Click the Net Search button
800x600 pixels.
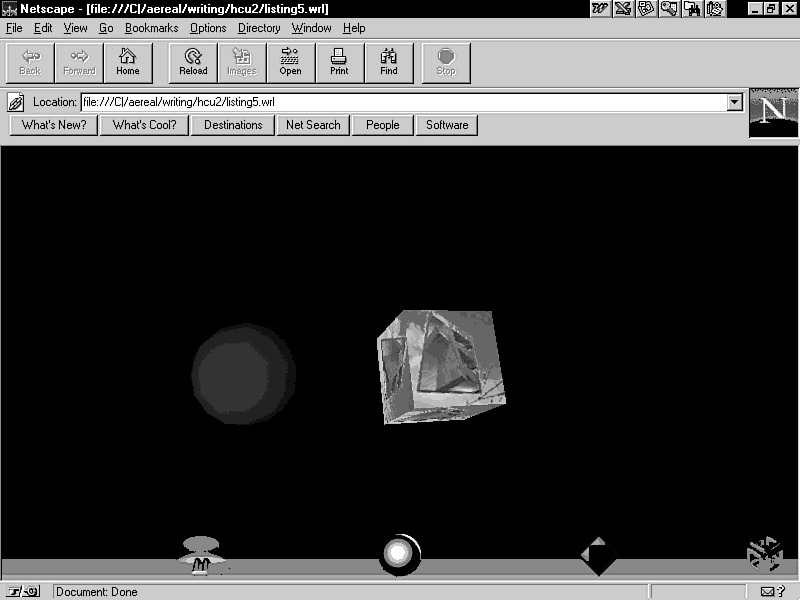coord(313,125)
